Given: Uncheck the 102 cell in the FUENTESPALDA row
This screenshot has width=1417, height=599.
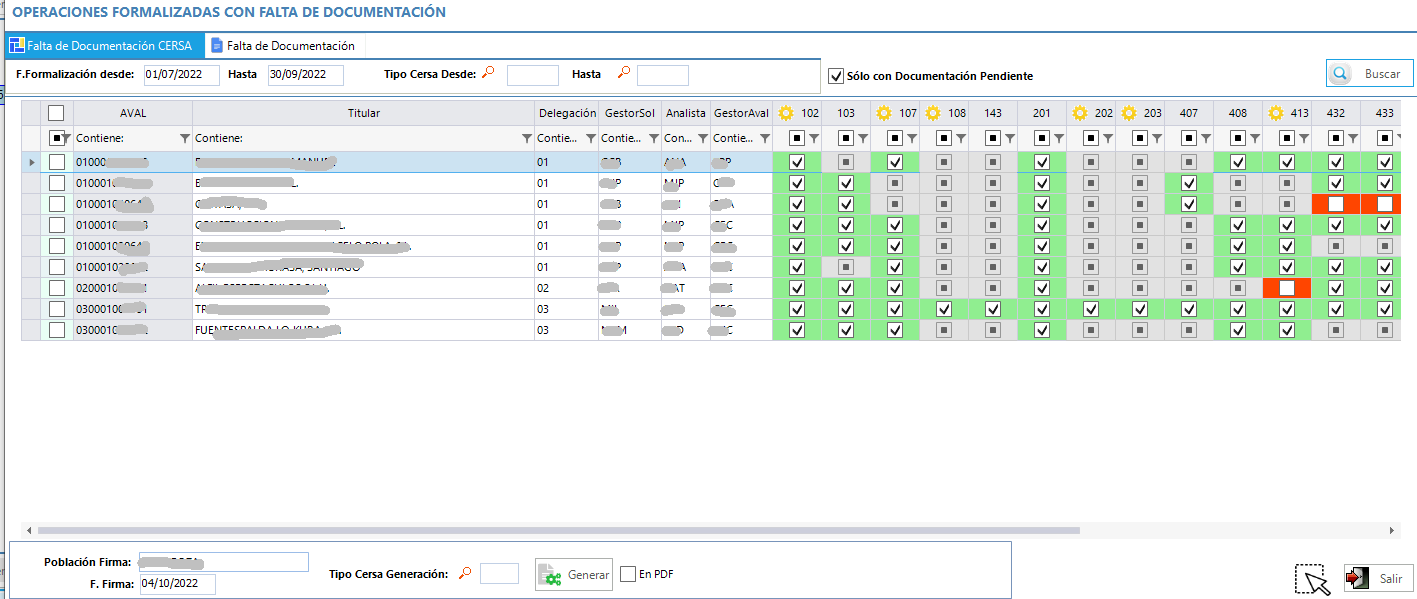Looking at the screenshot, I should [x=797, y=330].
